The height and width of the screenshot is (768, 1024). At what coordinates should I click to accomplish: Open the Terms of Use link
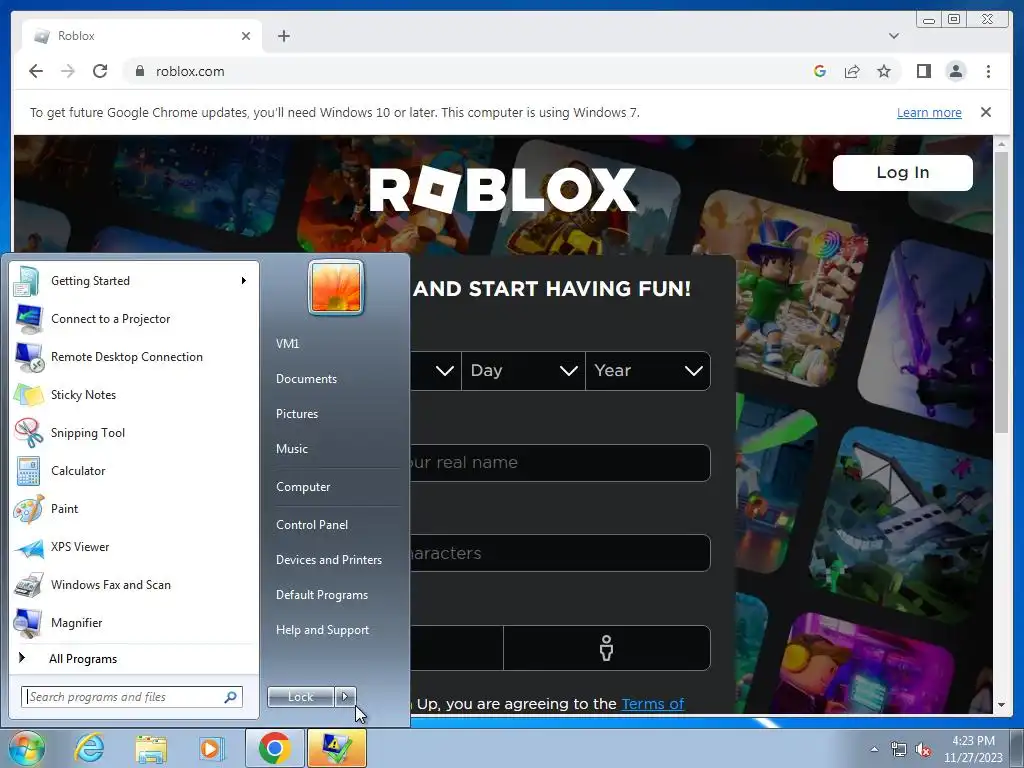652,704
